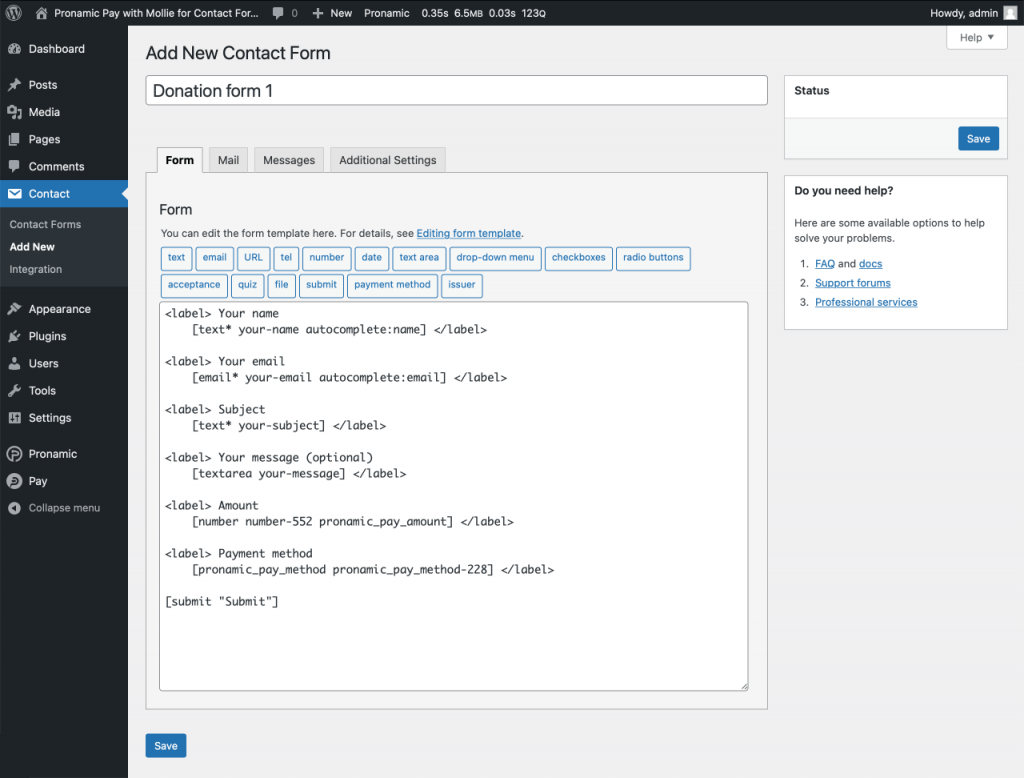Image resolution: width=1024 pixels, height=778 pixels.
Task: Insert an email tag
Action: pos(214,258)
